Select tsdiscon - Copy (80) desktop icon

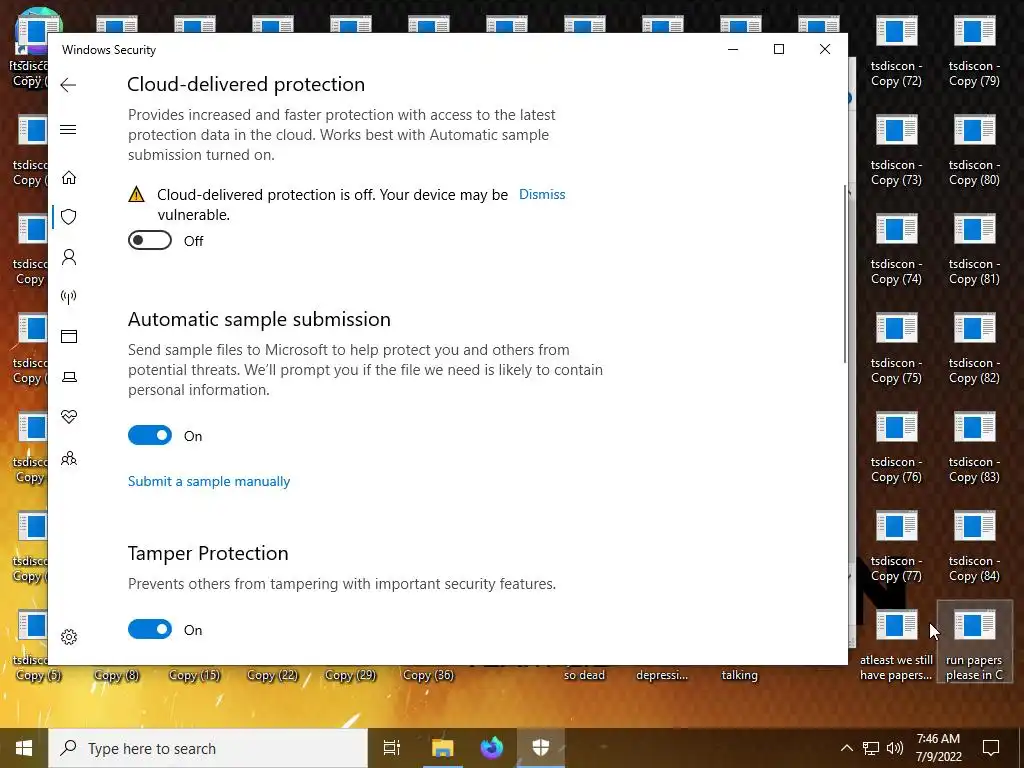pyautogui.click(x=974, y=151)
